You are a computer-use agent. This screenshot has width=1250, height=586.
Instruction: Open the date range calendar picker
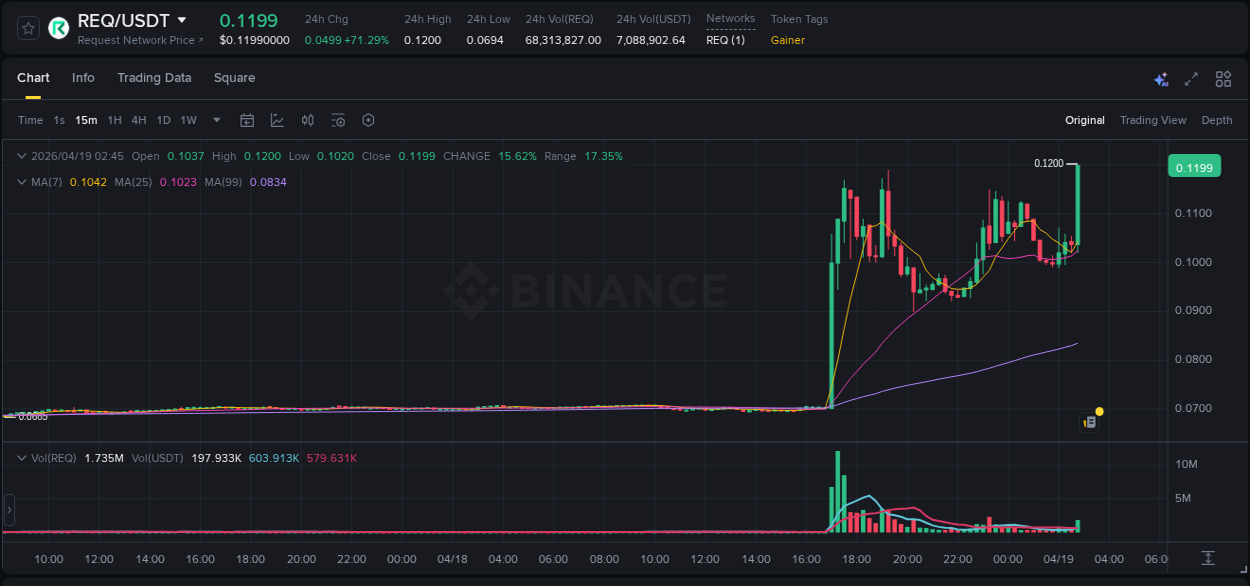point(247,120)
